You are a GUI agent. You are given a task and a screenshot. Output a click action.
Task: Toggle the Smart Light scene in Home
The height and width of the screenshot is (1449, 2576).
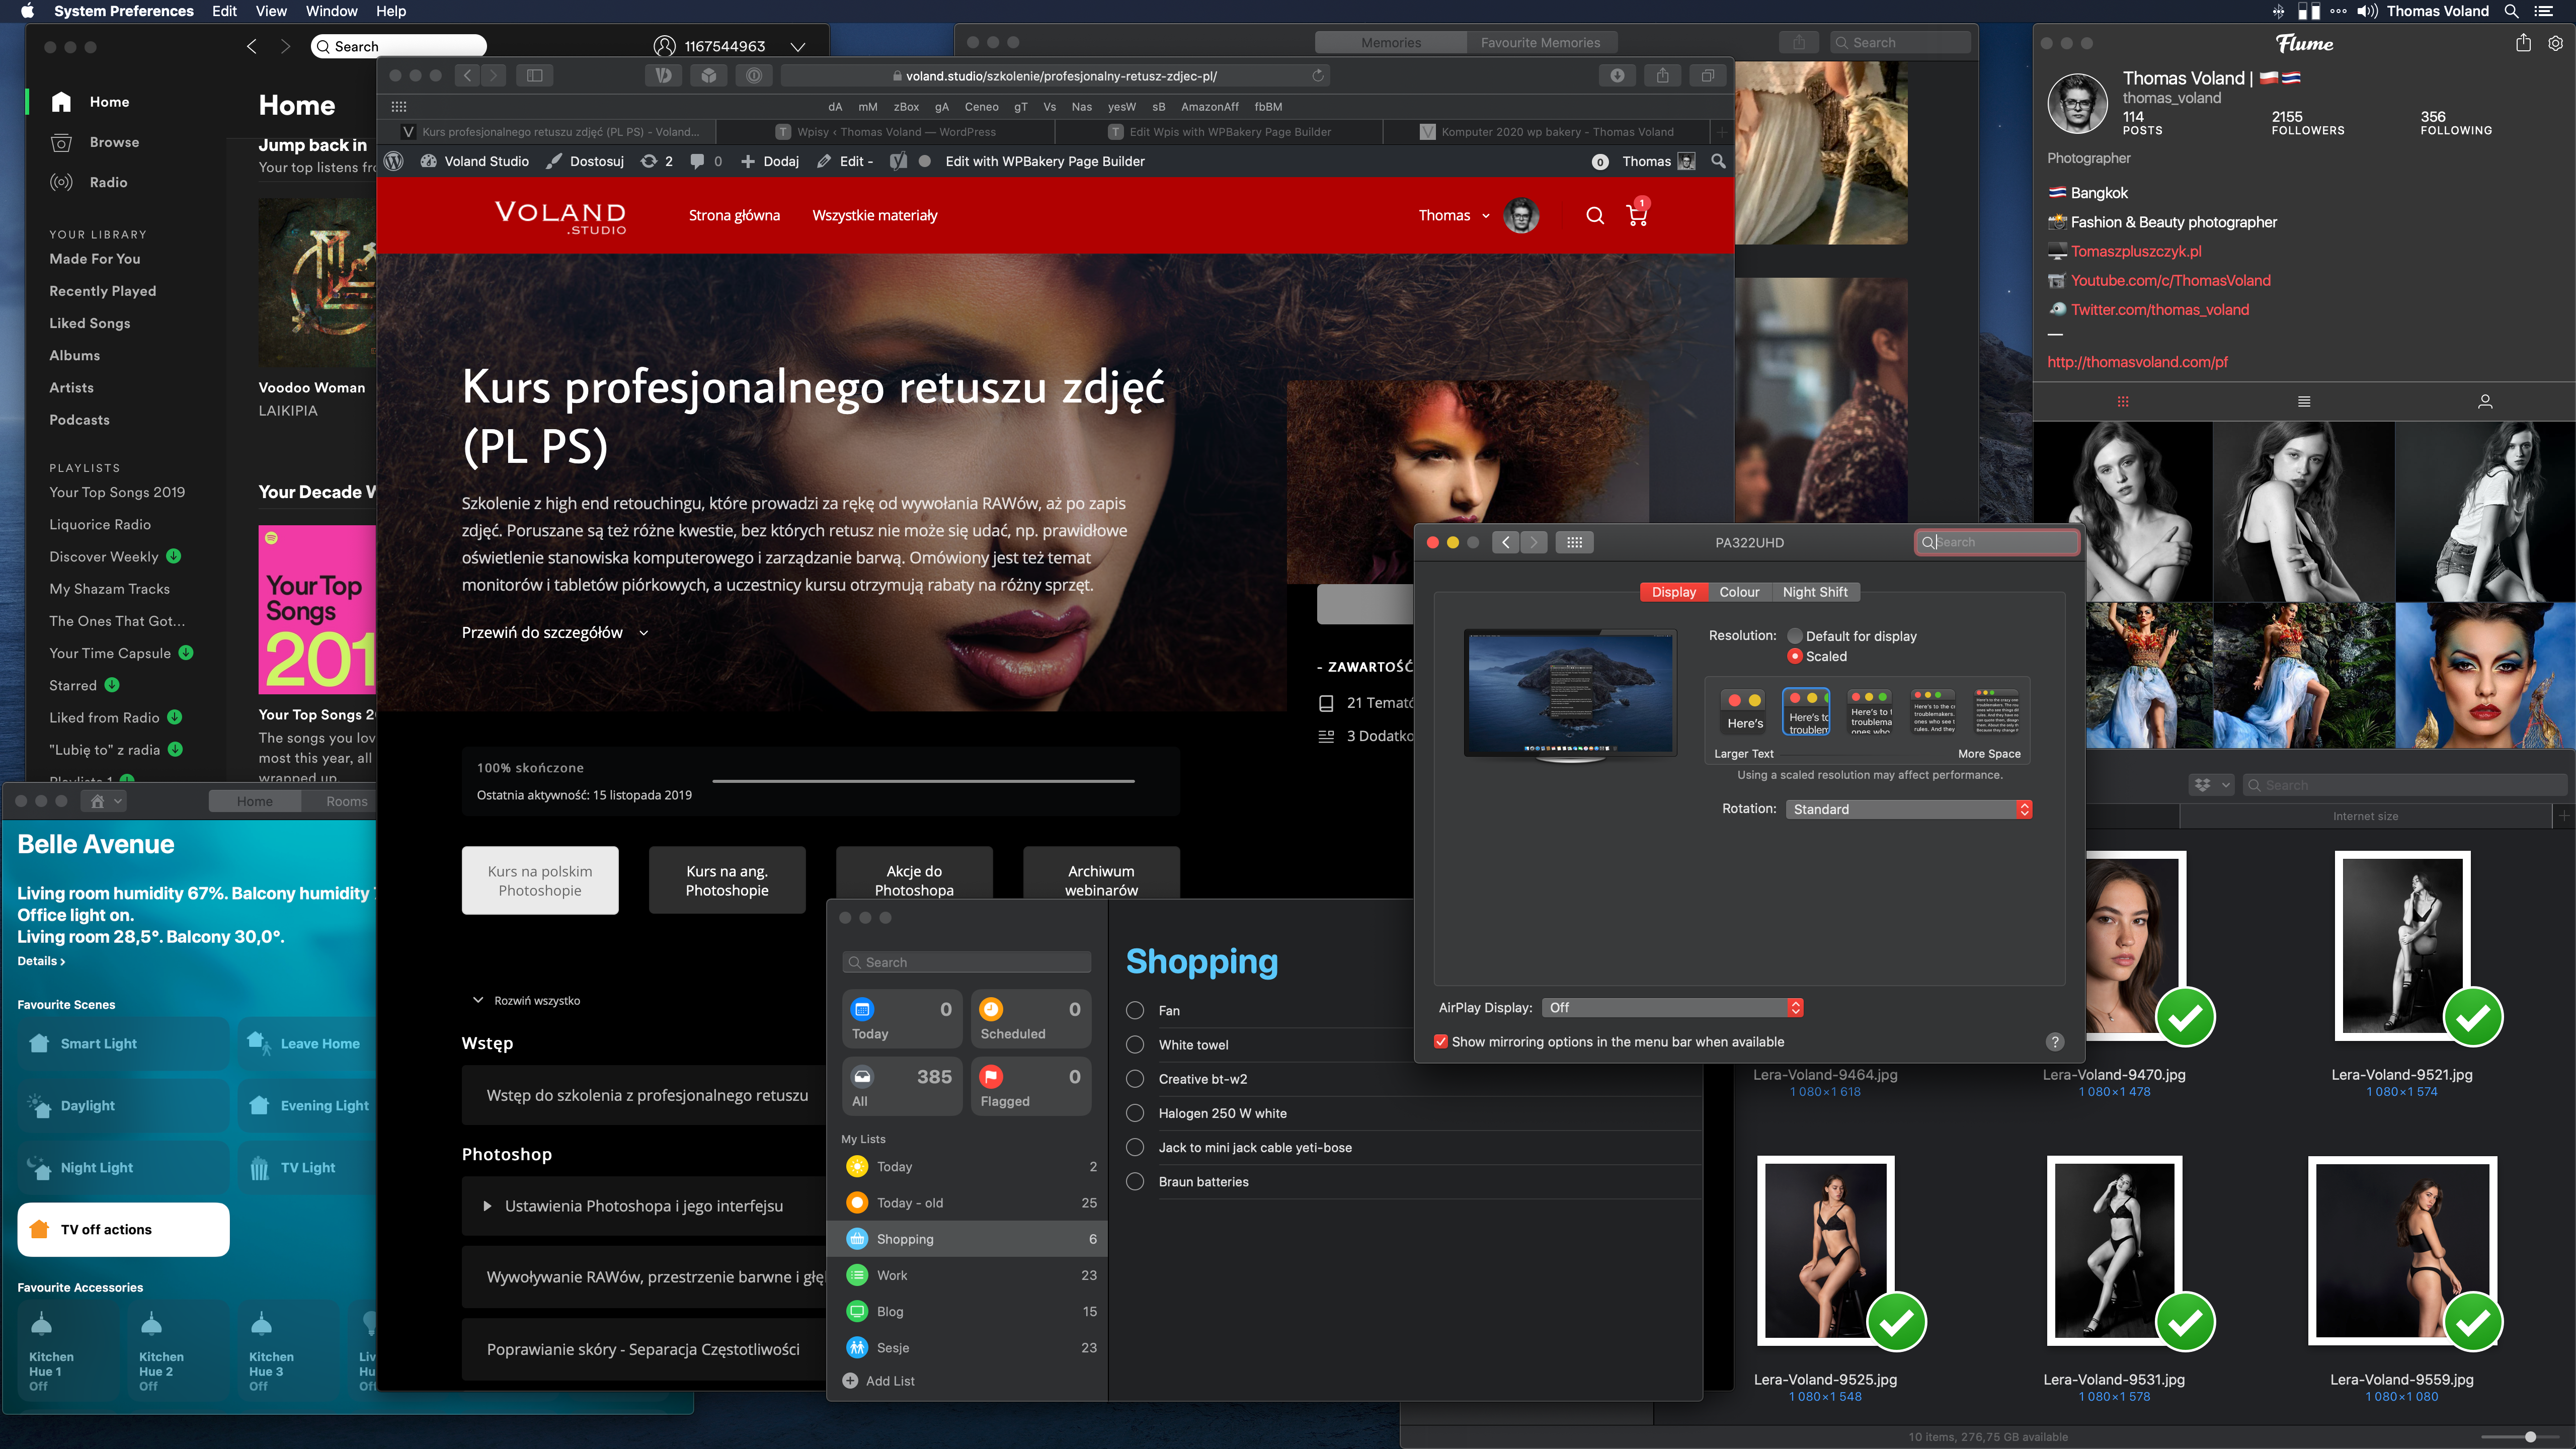click(123, 1043)
